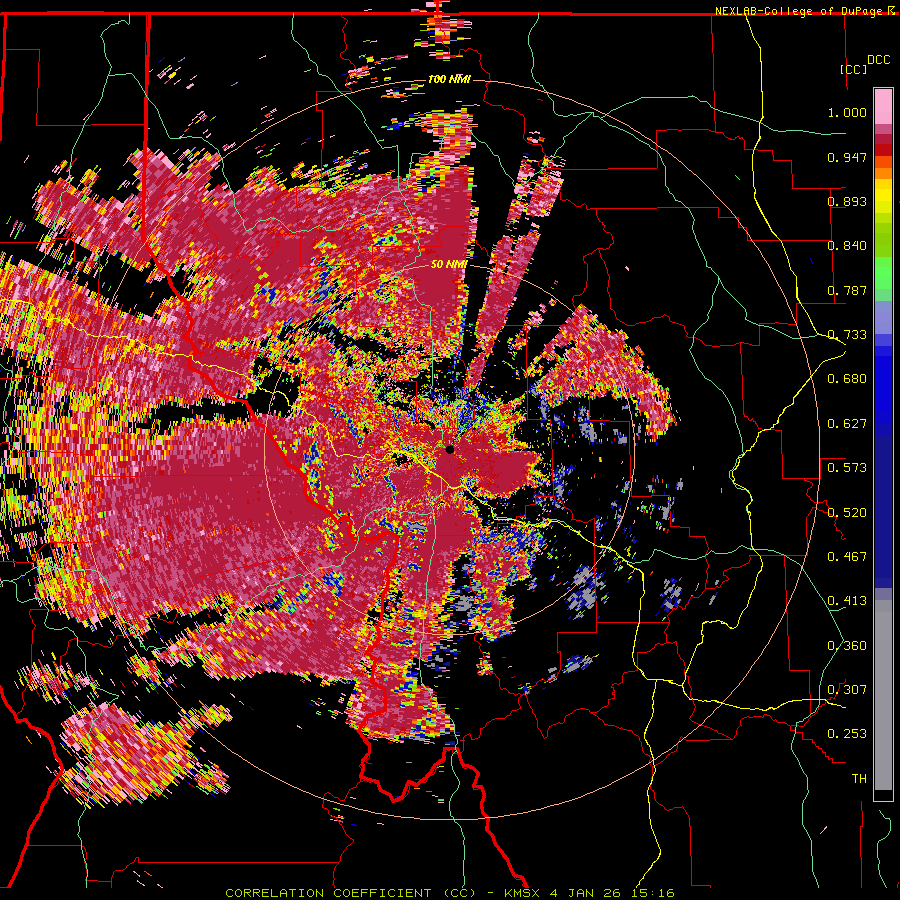The height and width of the screenshot is (900, 900).
Task: Select the 0.893 scale value
Action: [x=847, y=201]
